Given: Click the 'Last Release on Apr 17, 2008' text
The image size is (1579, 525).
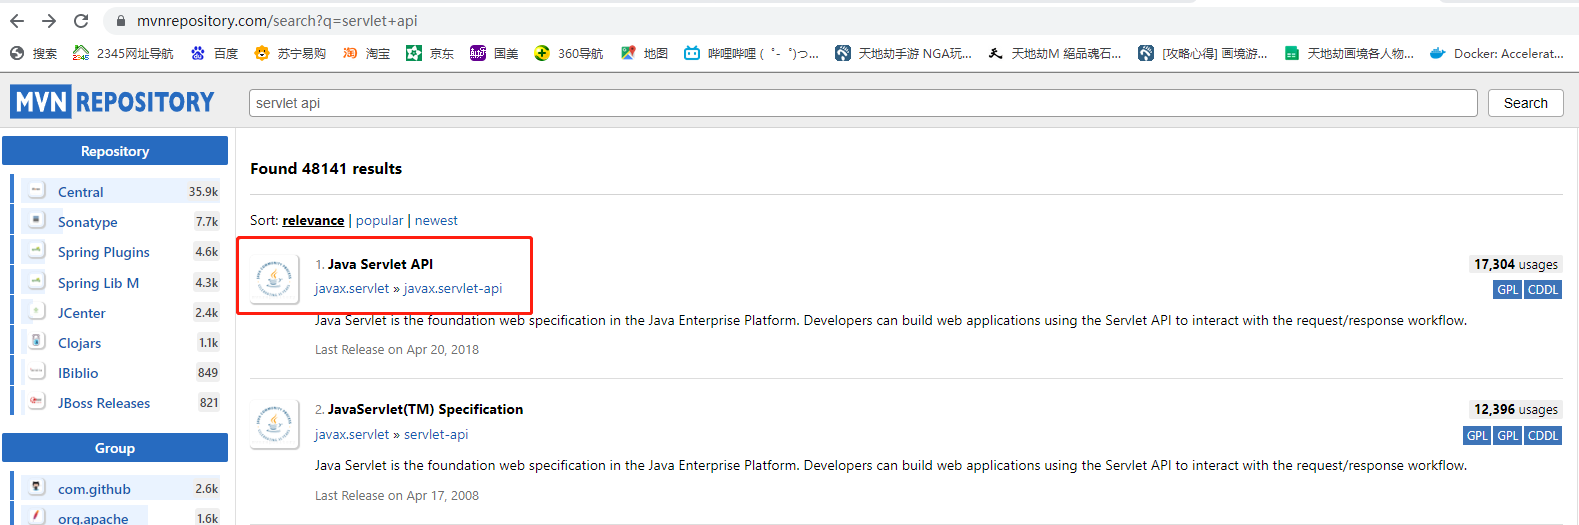Looking at the screenshot, I should (397, 496).
